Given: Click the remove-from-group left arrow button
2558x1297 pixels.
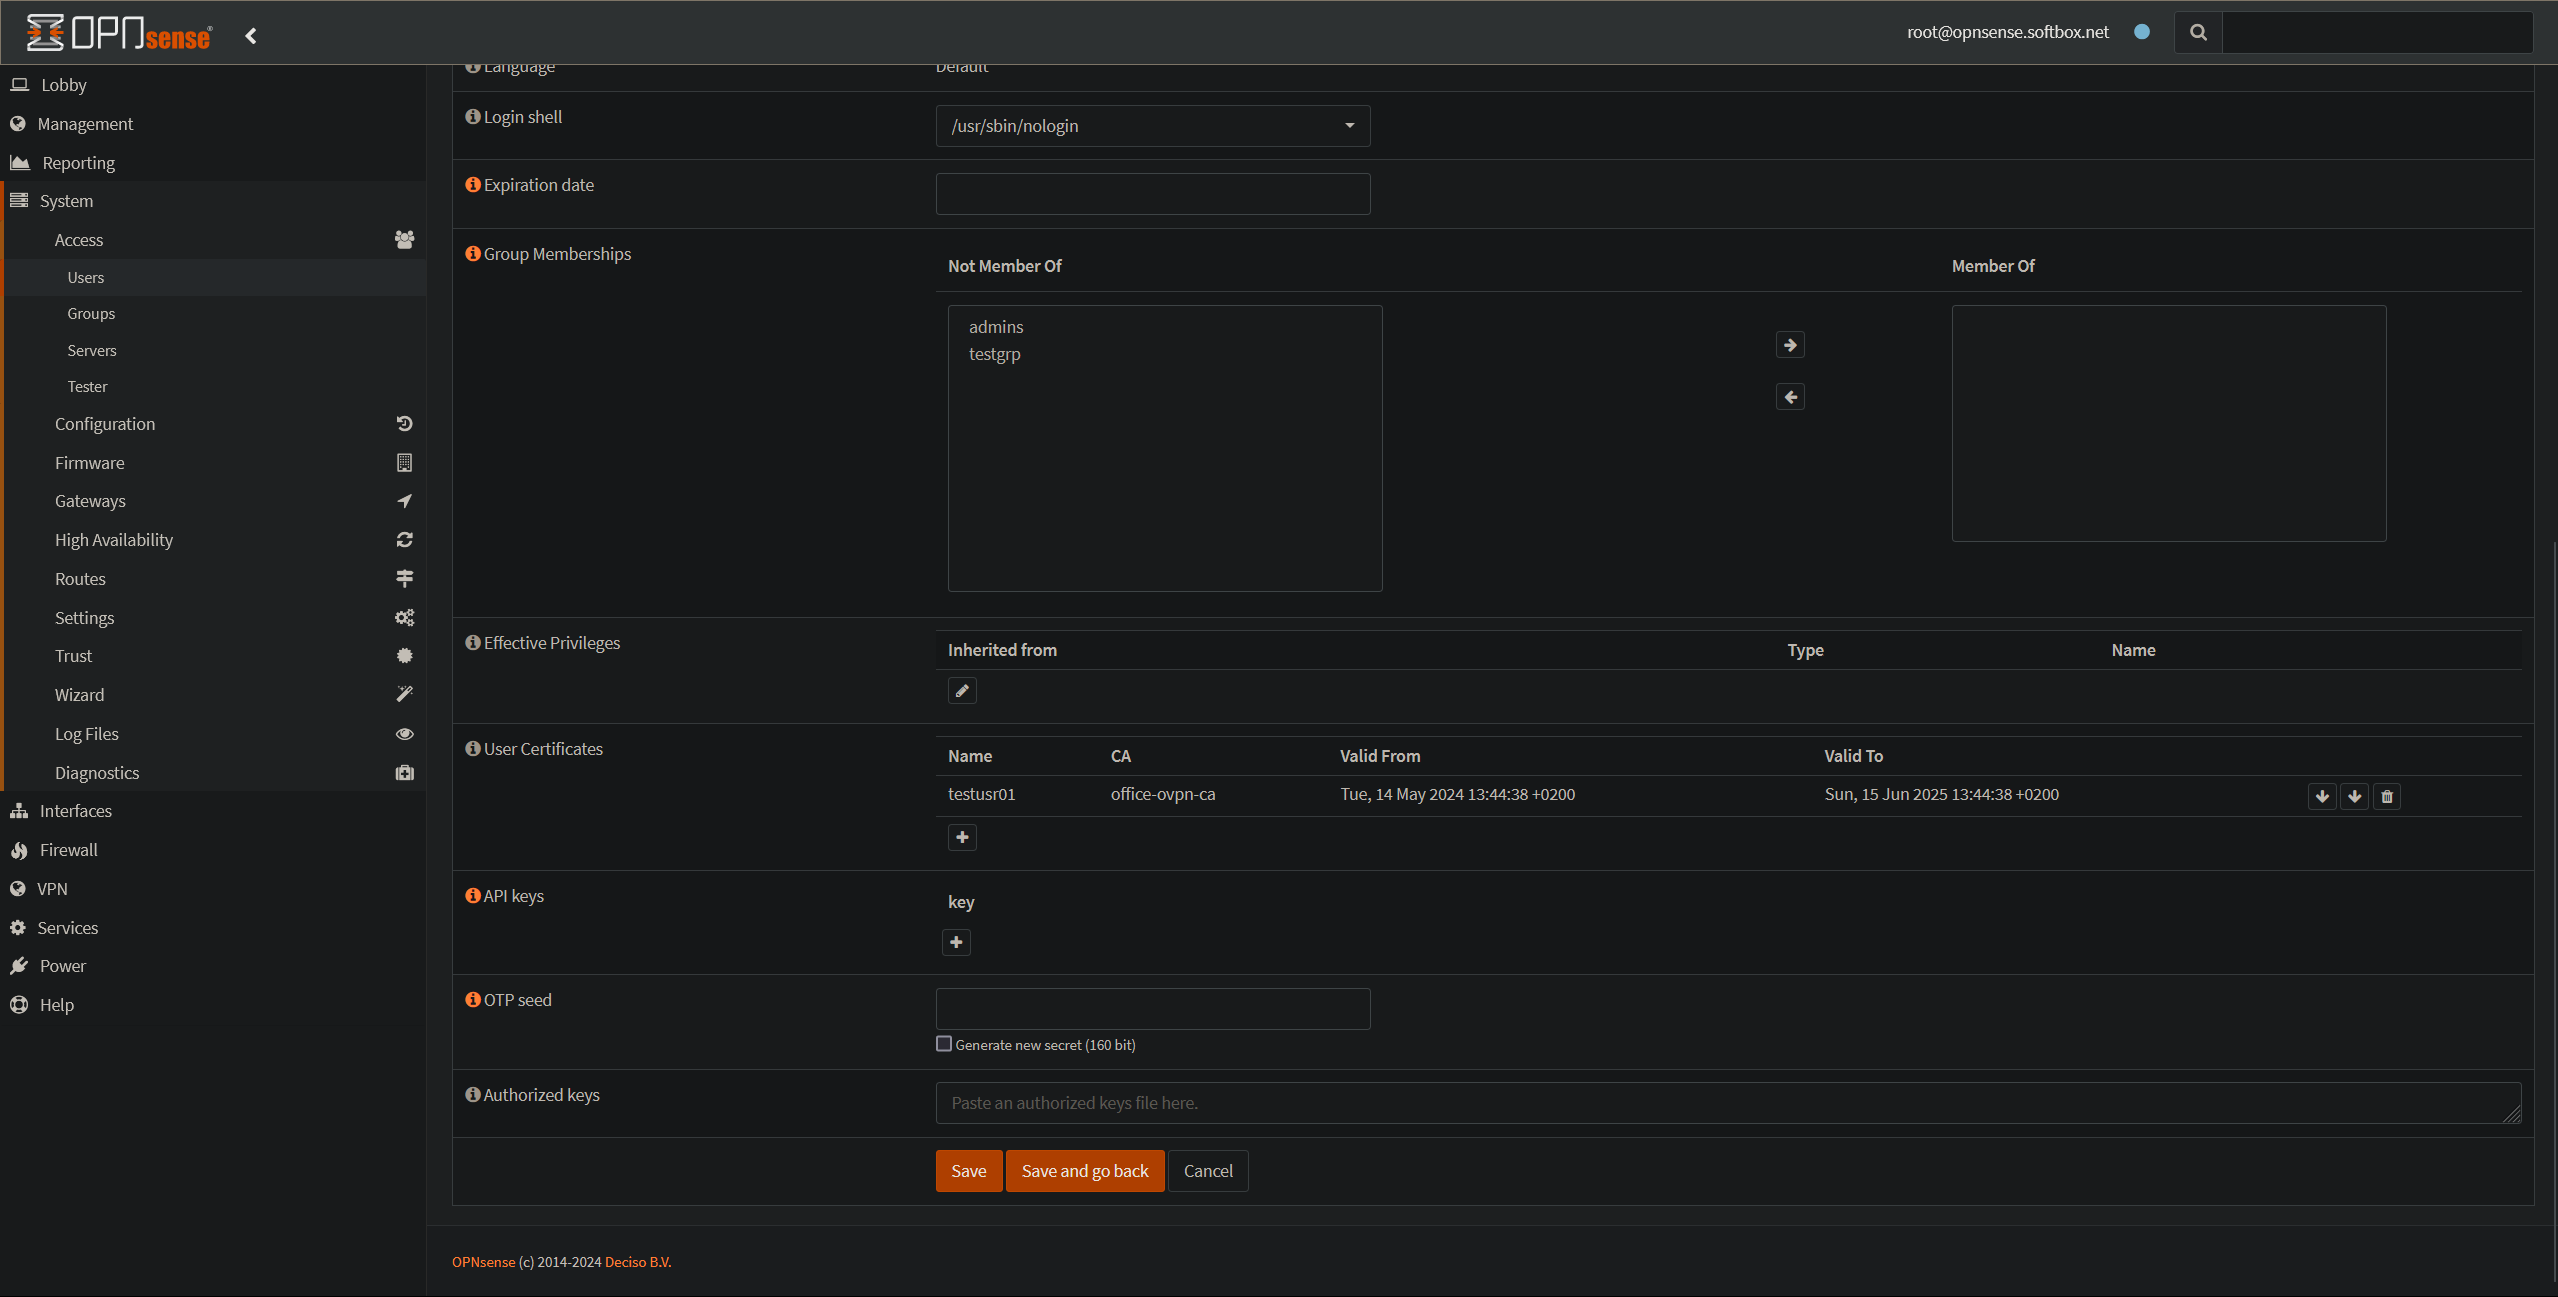Looking at the screenshot, I should click(1790, 397).
